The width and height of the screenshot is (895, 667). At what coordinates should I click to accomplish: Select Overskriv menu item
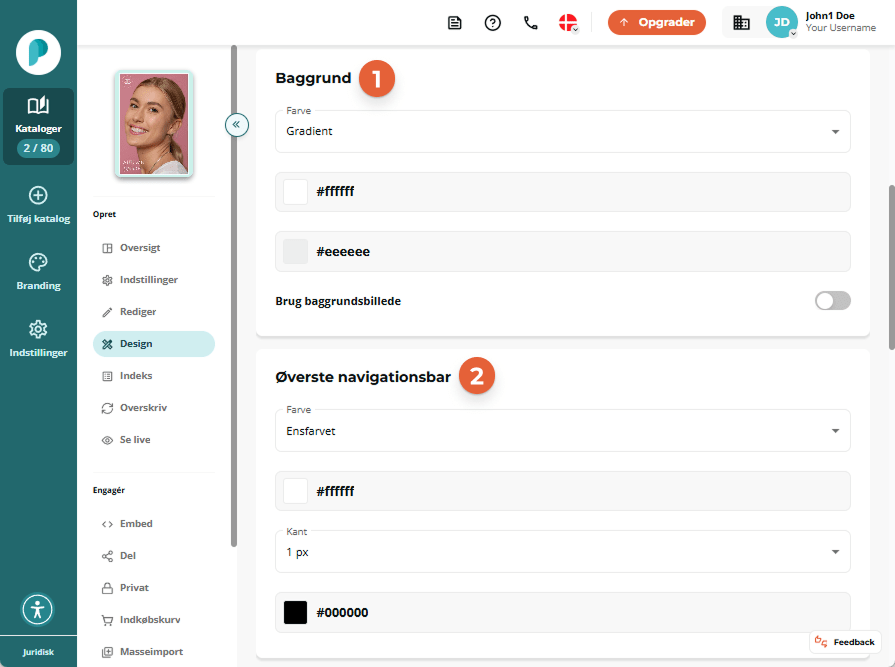pyautogui.click(x=154, y=408)
